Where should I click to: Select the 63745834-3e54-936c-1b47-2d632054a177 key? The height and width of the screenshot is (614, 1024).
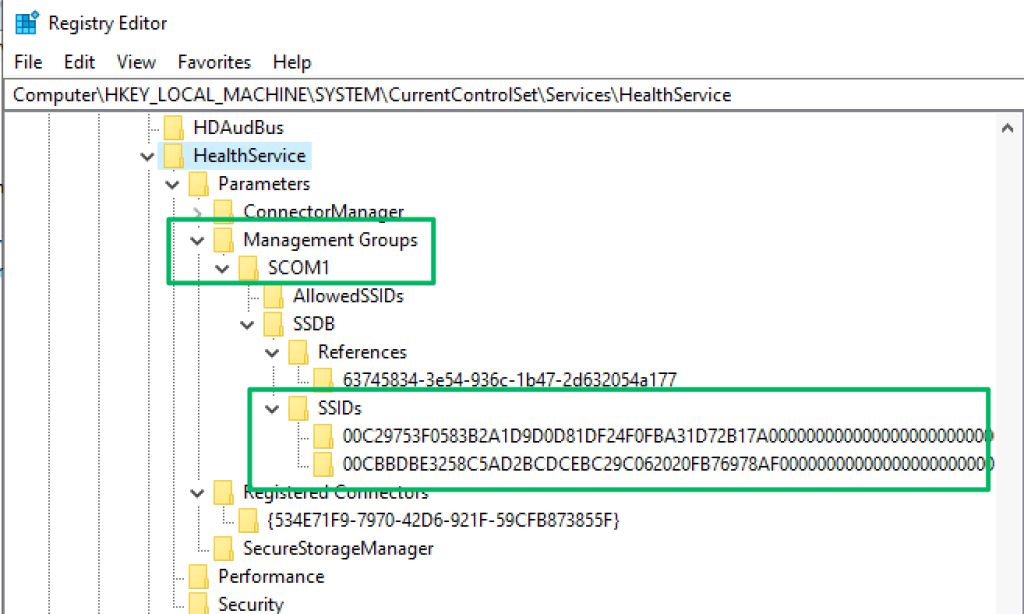coord(509,380)
